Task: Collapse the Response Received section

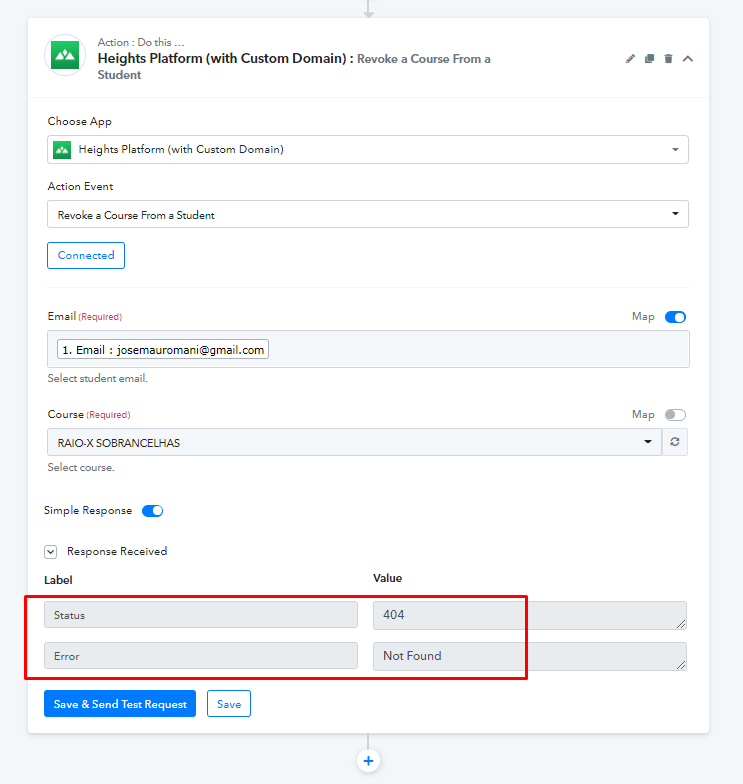Action: click(x=50, y=552)
